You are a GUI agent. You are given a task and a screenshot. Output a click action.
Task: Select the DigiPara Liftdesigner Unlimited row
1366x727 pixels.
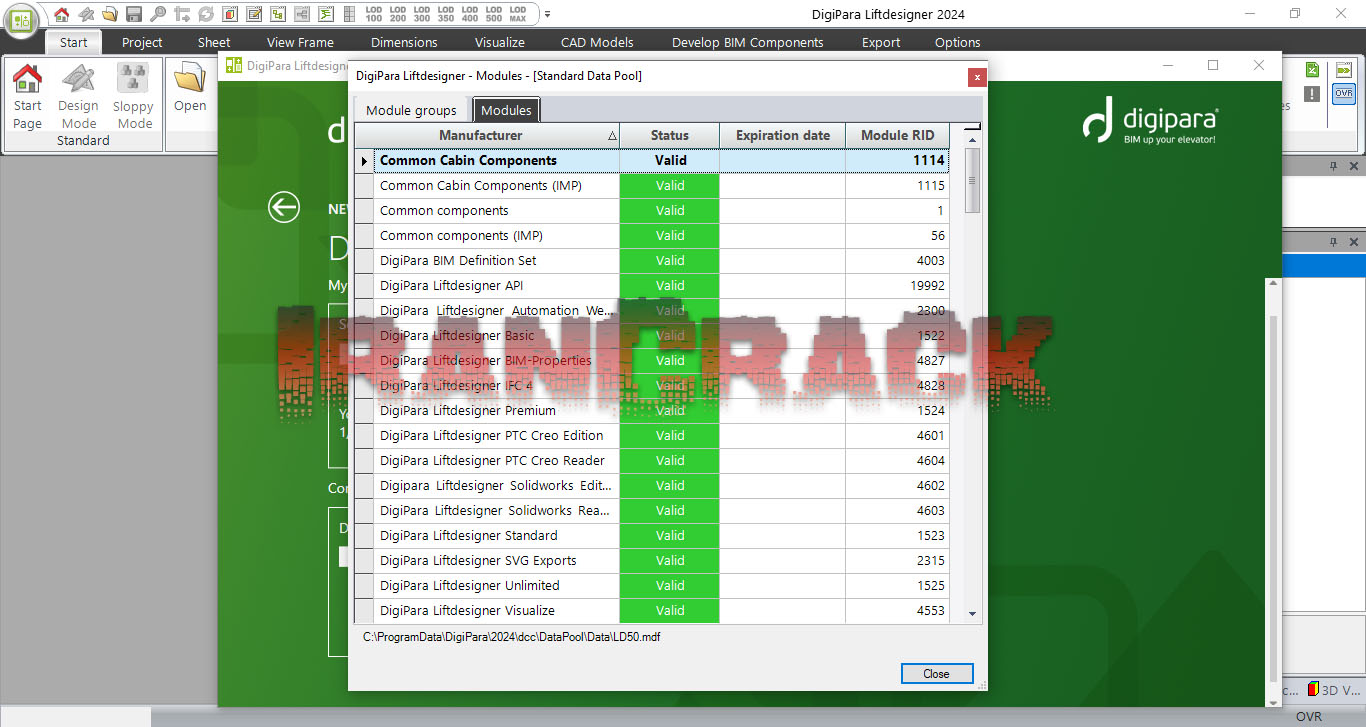(x=469, y=585)
